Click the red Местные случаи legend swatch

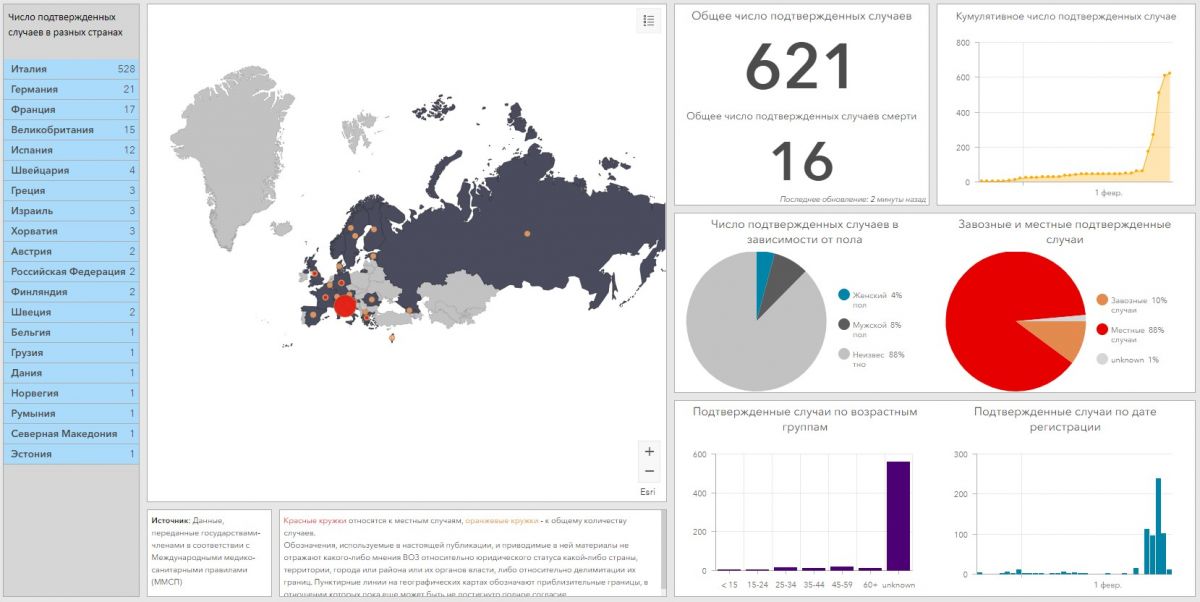pos(1102,329)
